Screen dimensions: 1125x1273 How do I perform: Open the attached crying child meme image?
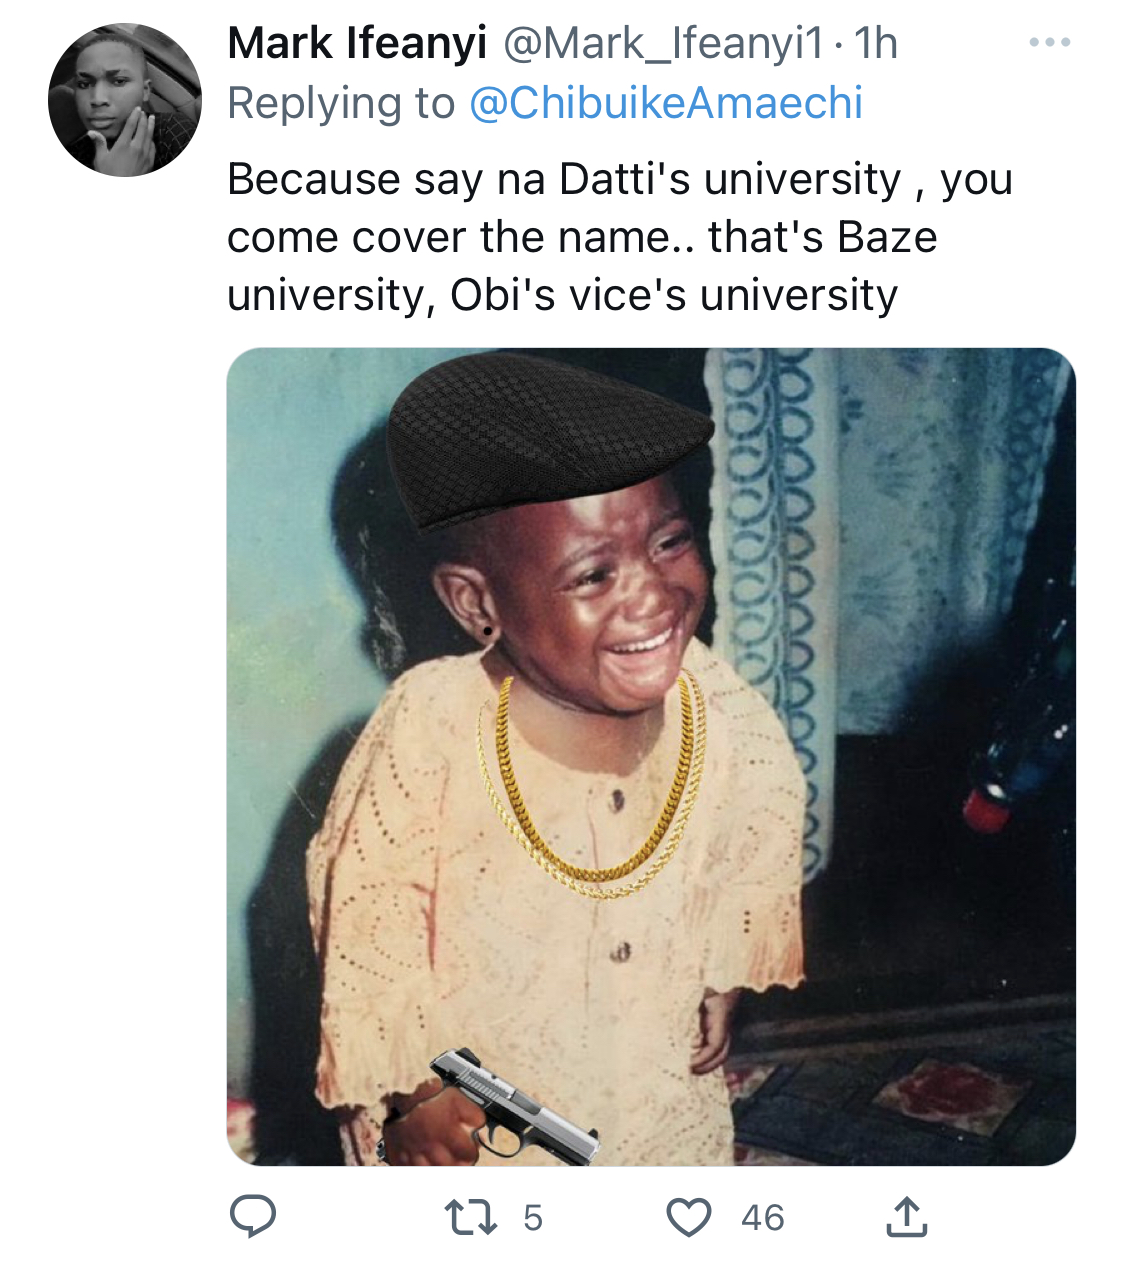(x=651, y=756)
